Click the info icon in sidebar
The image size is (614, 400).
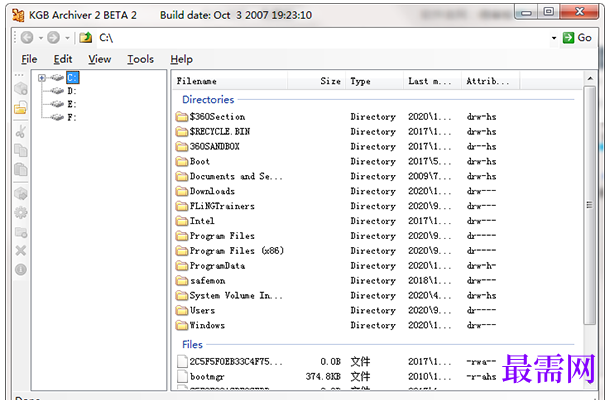point(21,270)
